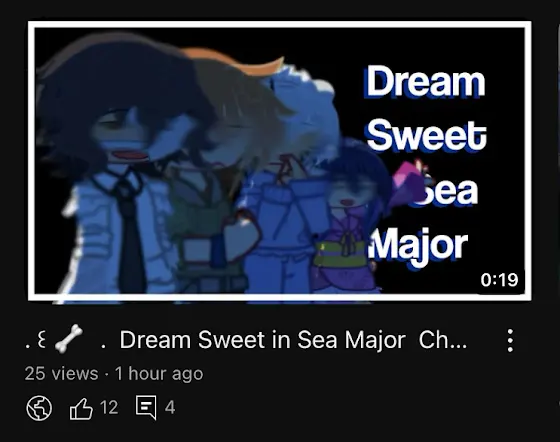Click the 0:19 duration badge

pyautogui.click(x=499, y=280)
